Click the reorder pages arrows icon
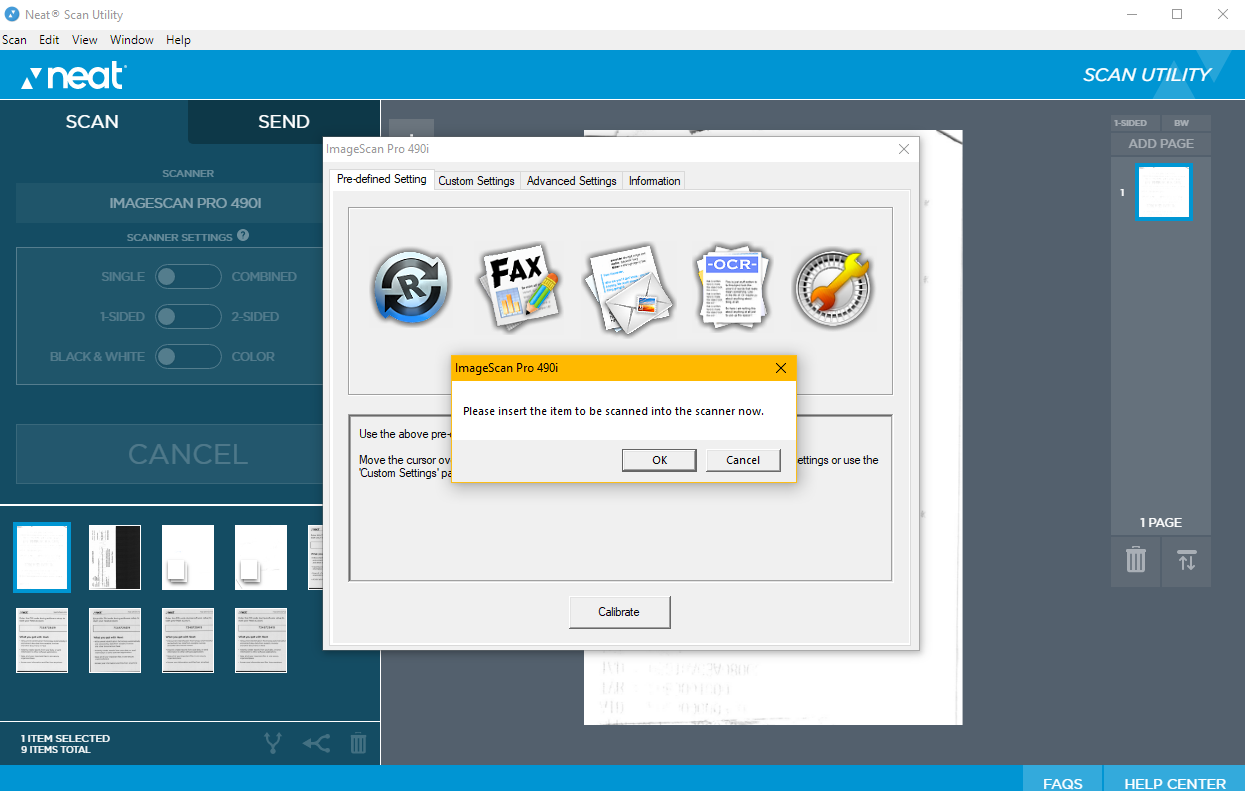Image resolution: width=1245 pixels, height=791 pixels. tap(1186, 560)
